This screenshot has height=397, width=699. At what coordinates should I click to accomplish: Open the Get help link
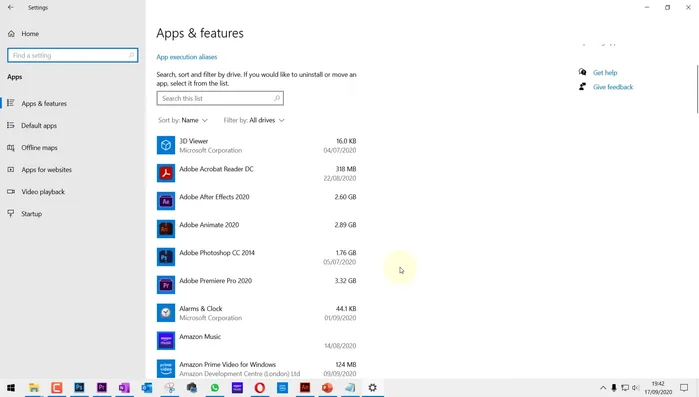coord(605,73)
